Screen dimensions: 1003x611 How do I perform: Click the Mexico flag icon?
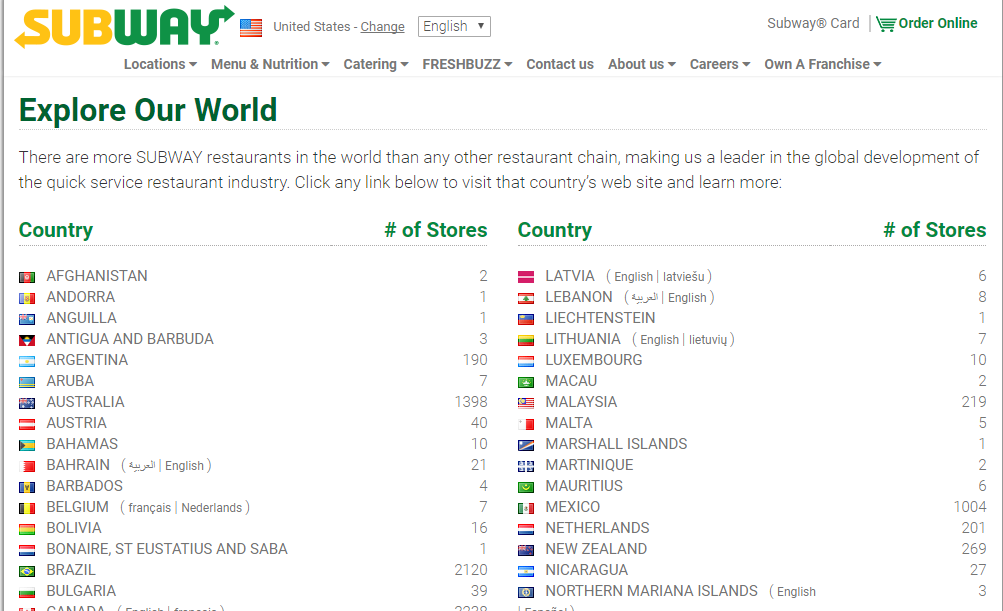tap(526, 509)
